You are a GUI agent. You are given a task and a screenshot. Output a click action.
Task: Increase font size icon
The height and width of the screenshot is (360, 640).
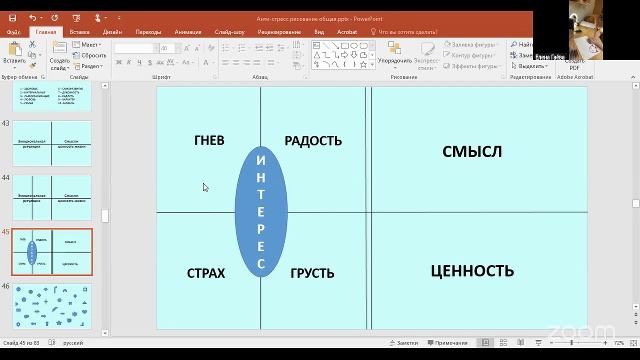[187, 49]
